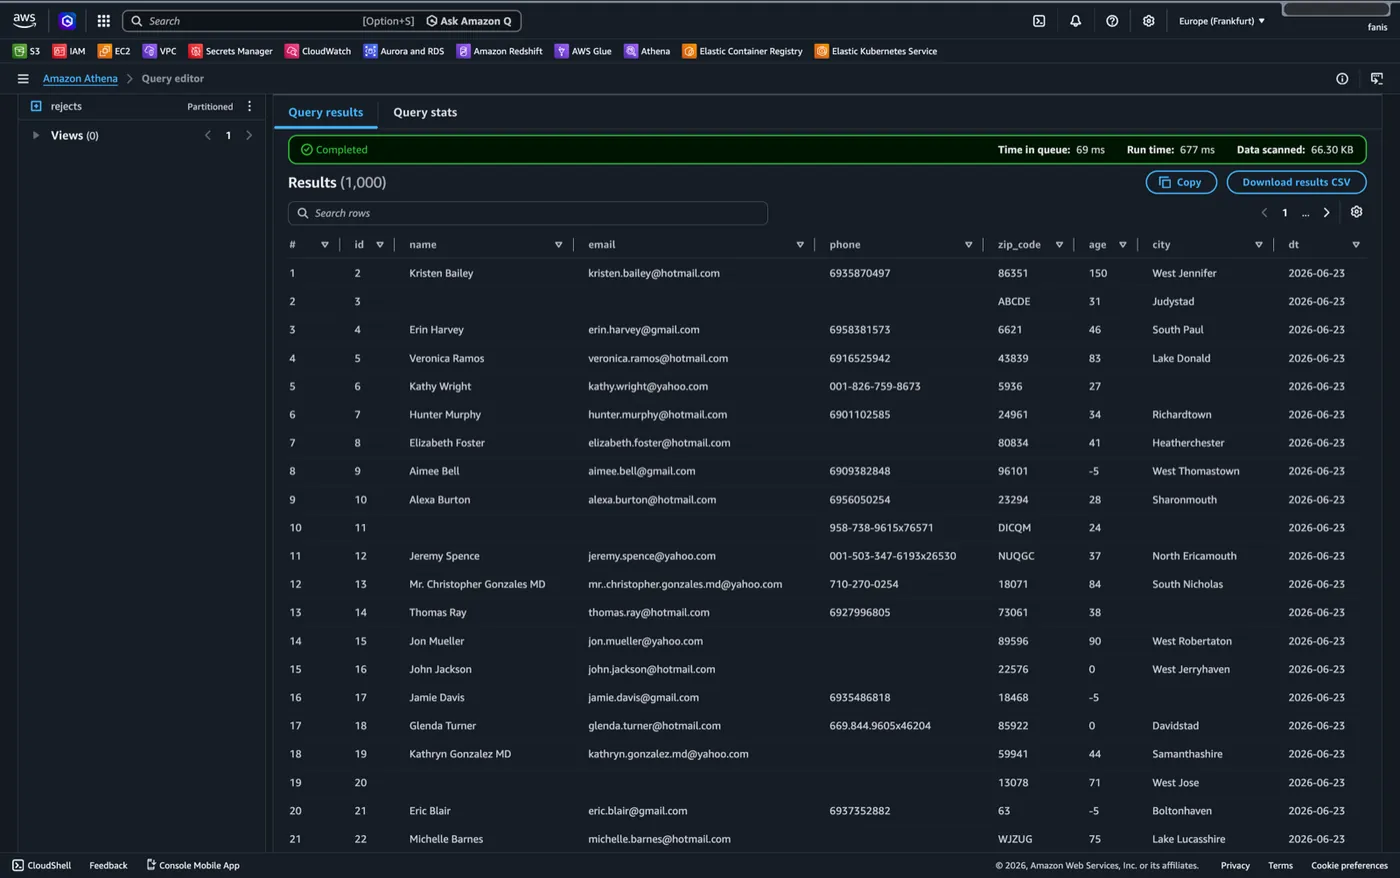Open the help question-mark icon
This screenshot has width=1400, height=878.
pyautogui.click(x=1112, y=20)
